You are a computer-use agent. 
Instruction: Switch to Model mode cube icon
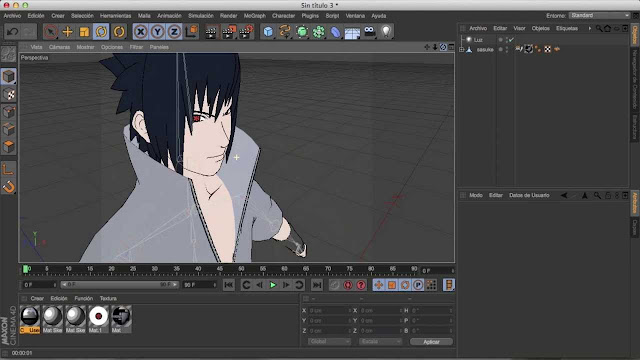pyautogui.click(x=9, y=76)
